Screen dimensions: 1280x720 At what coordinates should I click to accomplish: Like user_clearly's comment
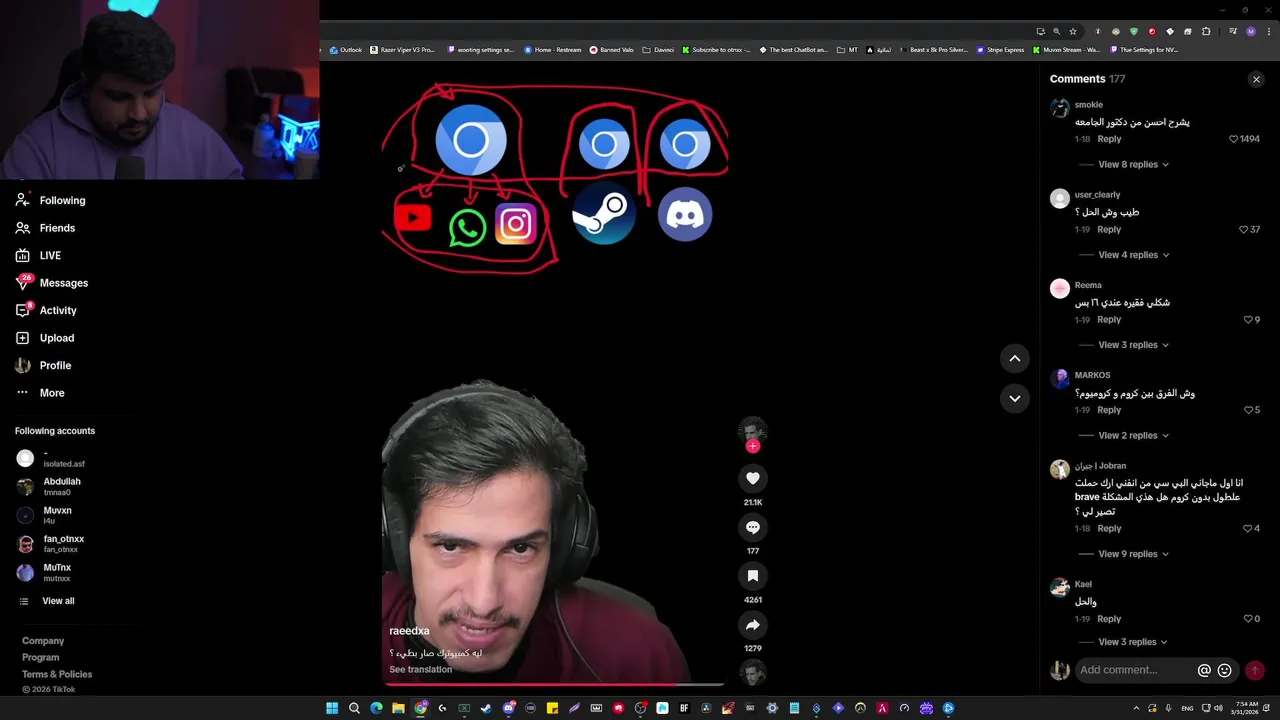click(x=1243, y=230)
